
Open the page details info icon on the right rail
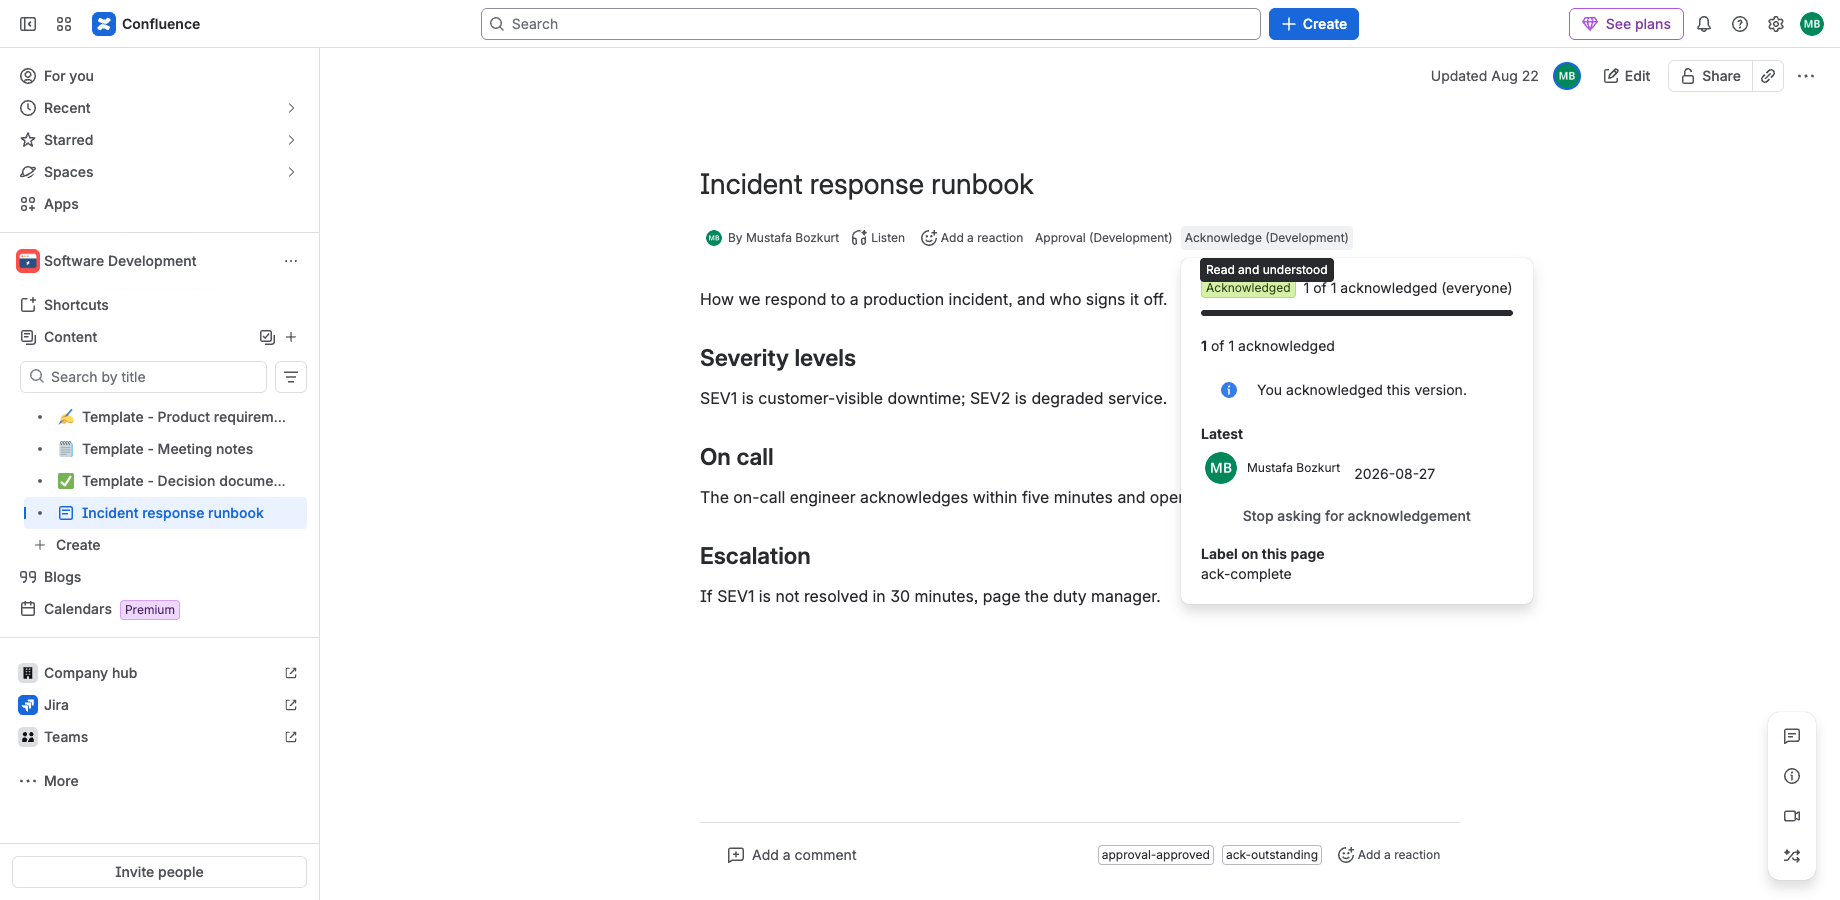click(1792, 776)
